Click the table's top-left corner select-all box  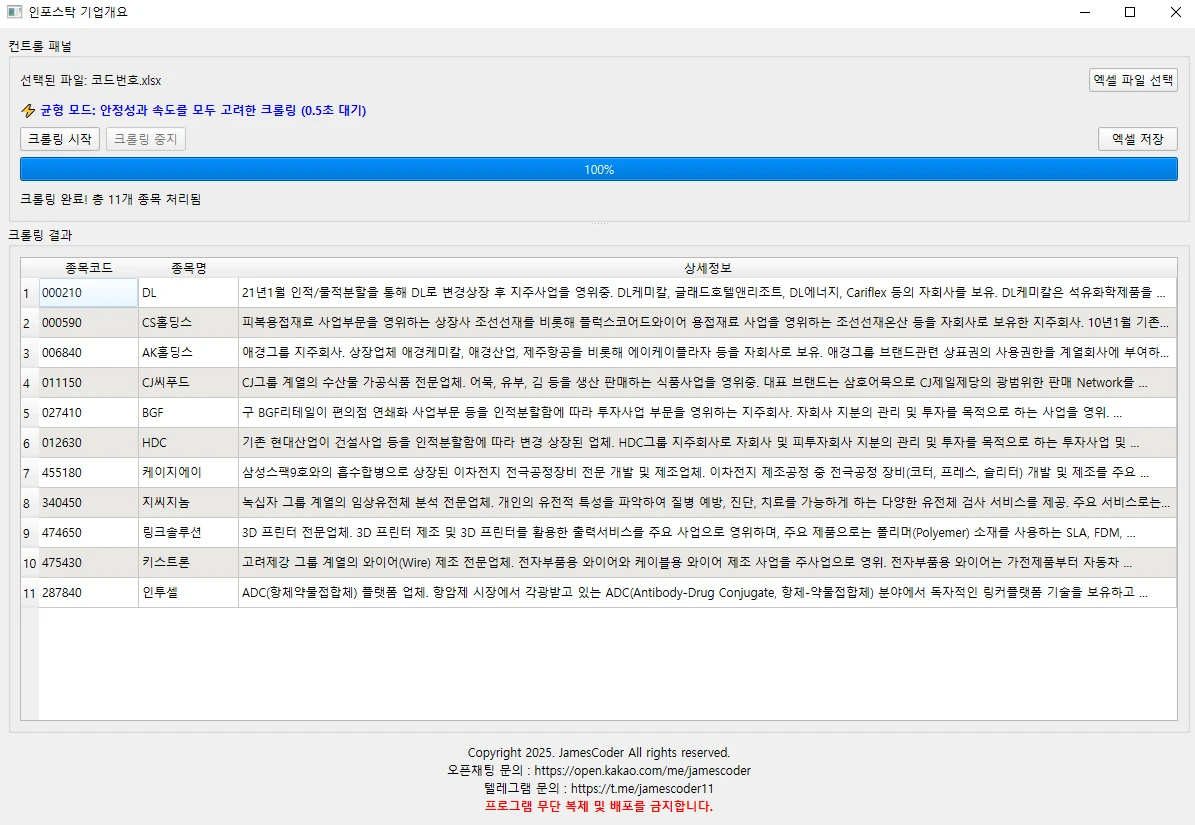click(x=30, y=268)
